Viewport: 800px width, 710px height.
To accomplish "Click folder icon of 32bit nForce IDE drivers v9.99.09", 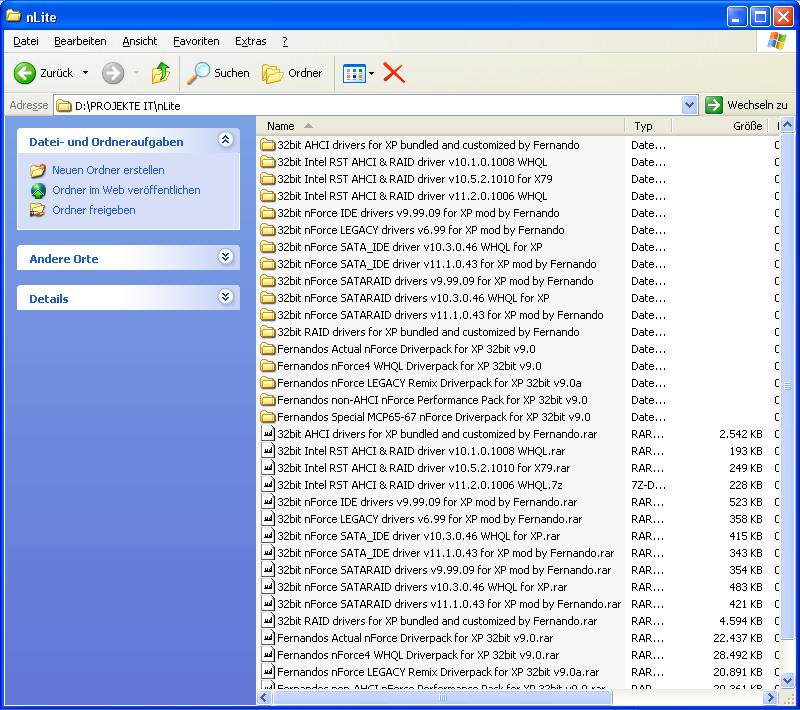I will click(267, 213).
